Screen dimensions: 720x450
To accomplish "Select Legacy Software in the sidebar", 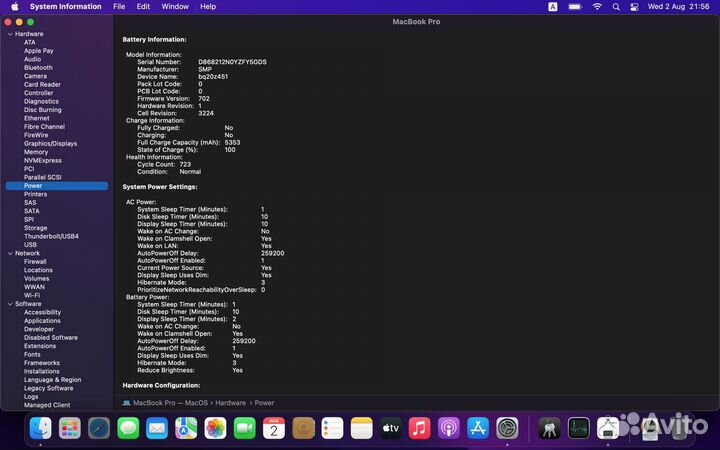I will tap(49, 388).
